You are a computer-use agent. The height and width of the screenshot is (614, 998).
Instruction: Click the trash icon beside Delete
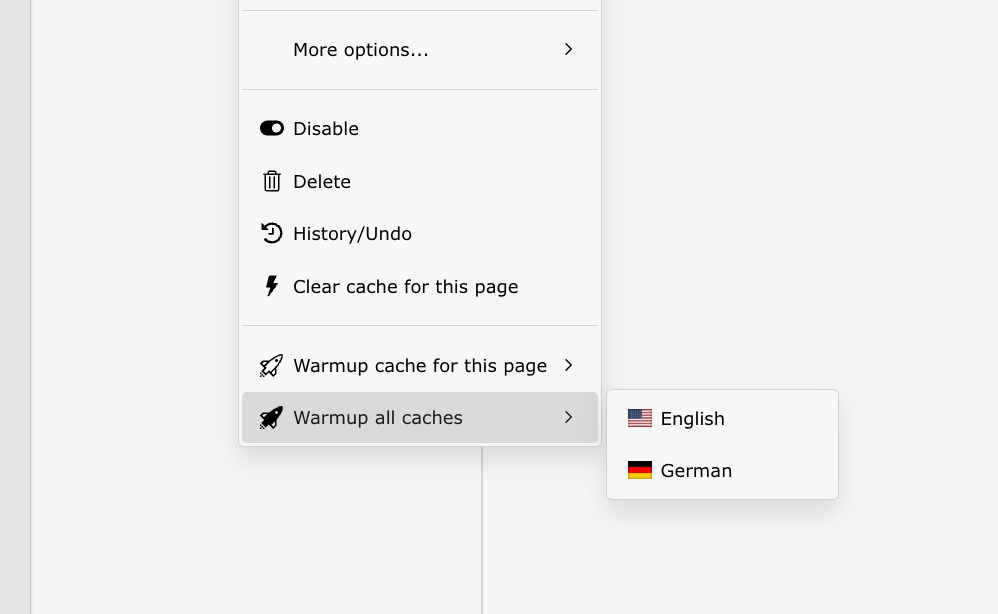click(x=272, y=181)
